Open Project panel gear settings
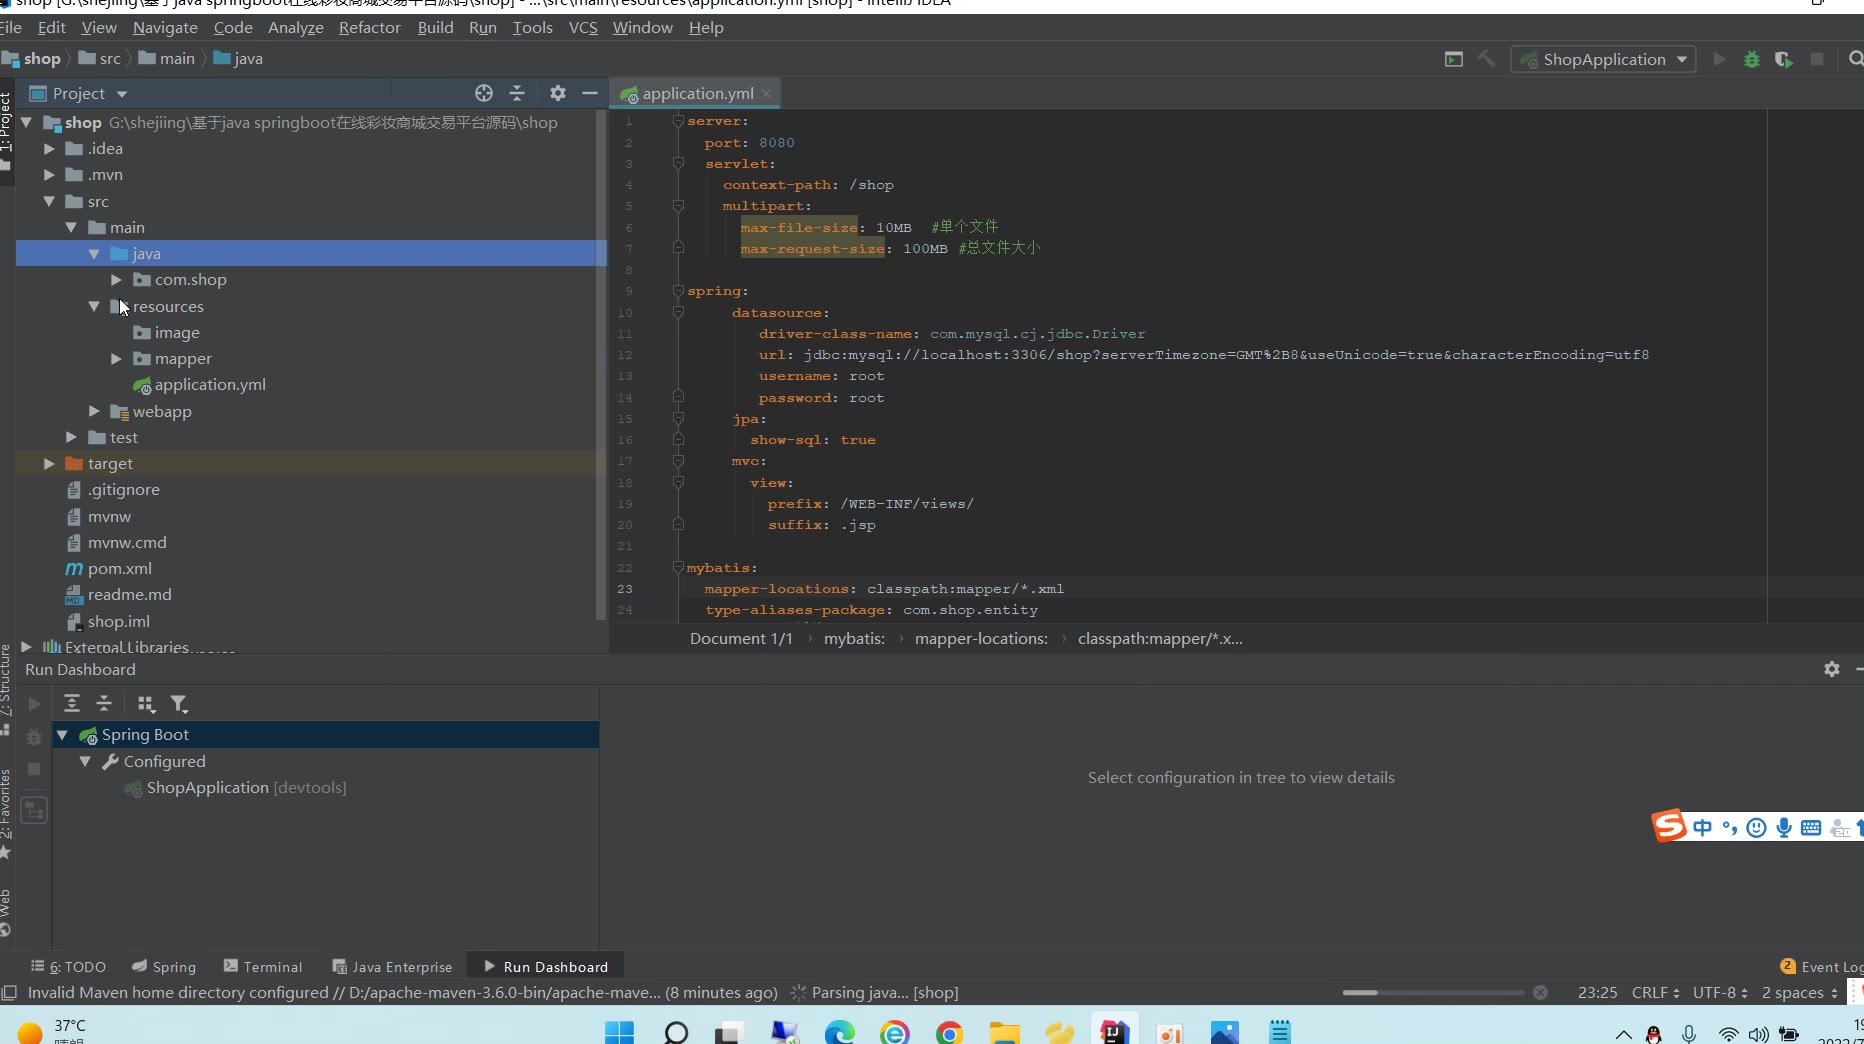The width and height of the screenshot is (1864, 1044). click(x=558, y=93)
